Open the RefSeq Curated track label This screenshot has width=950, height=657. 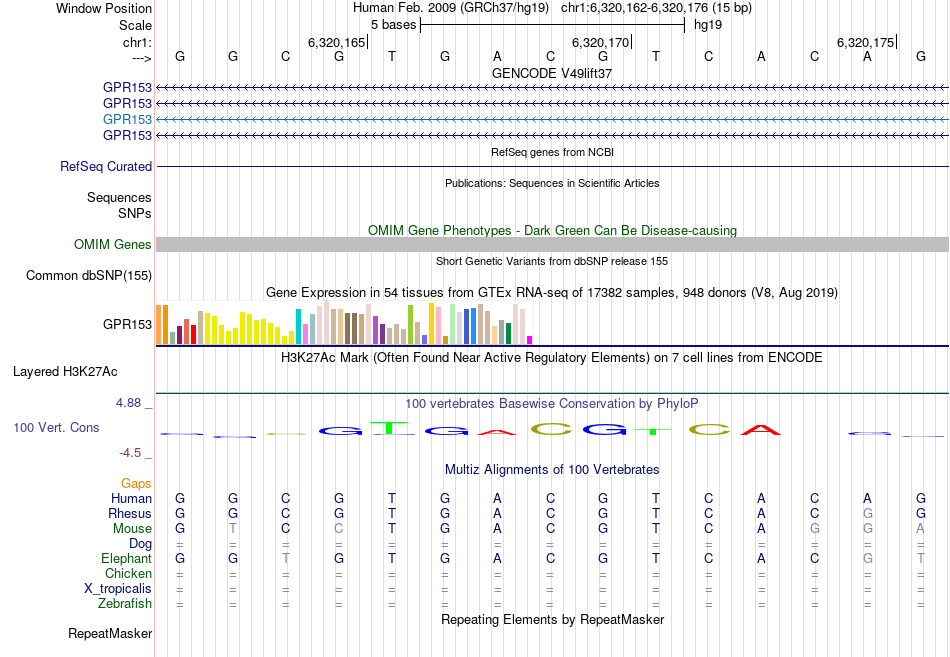click(106, 166)
